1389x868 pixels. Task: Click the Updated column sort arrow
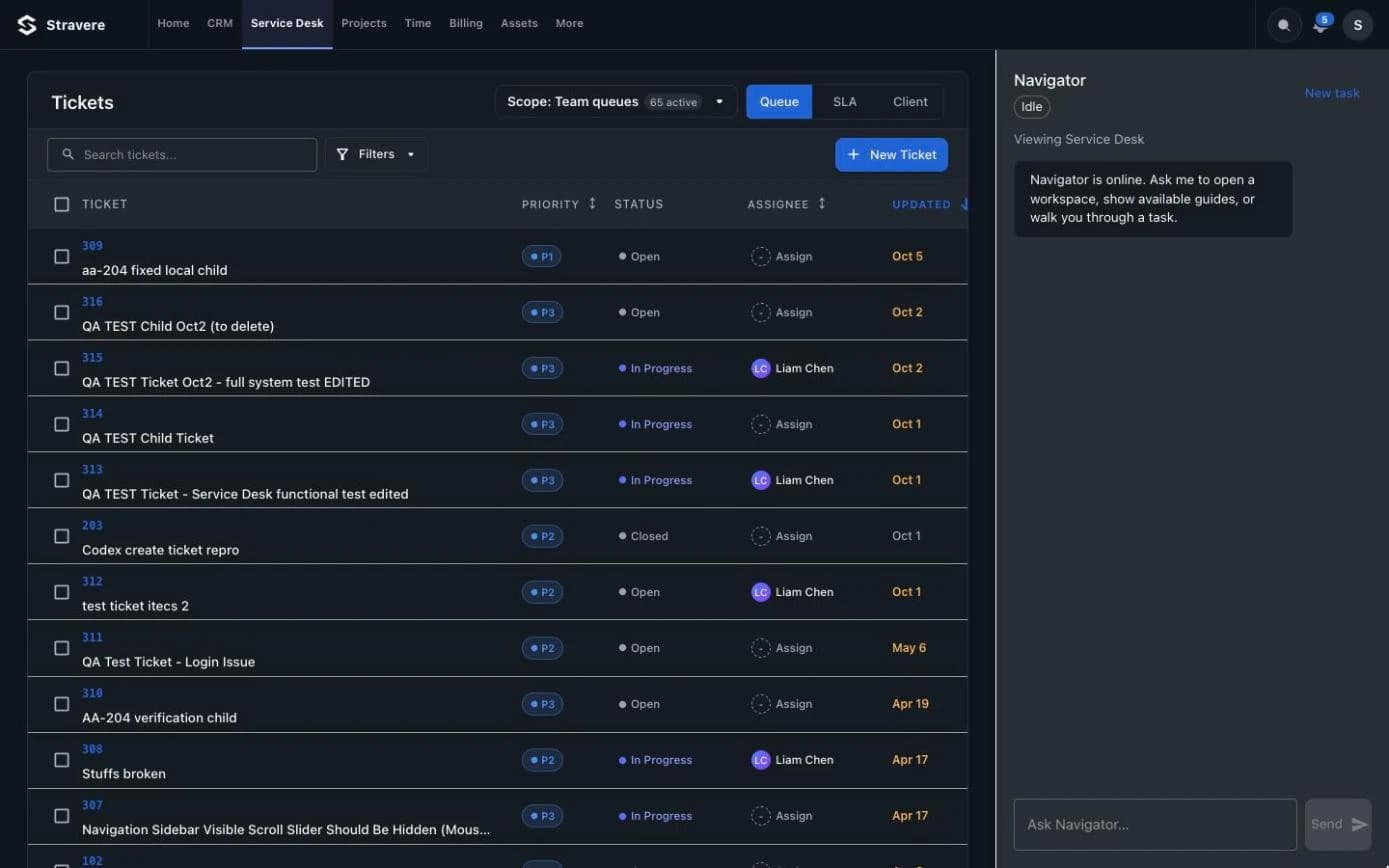964,204
